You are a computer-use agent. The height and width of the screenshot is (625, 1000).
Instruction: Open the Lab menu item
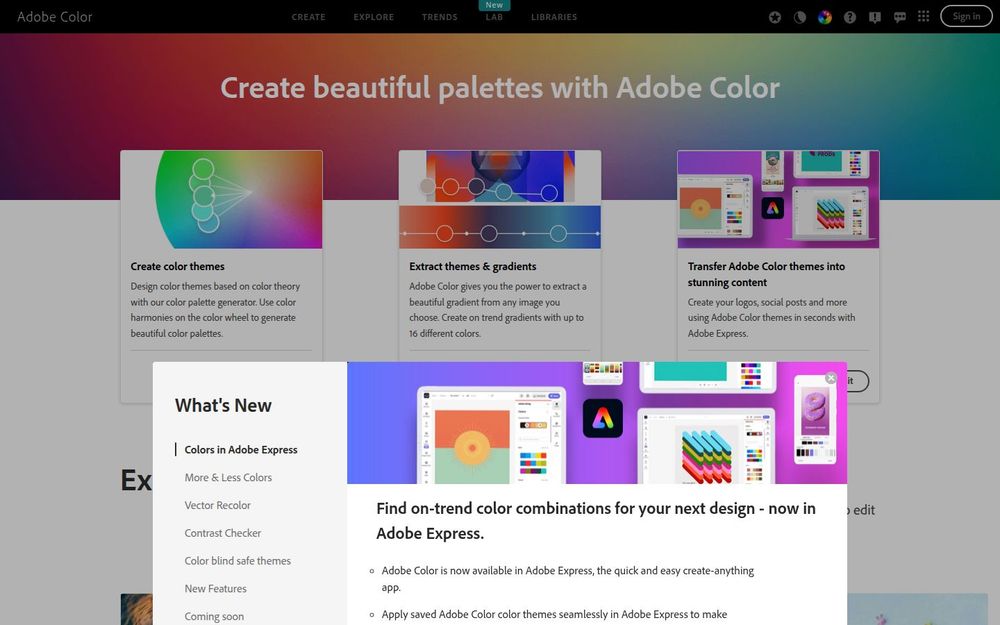click(x=494, y=17)
